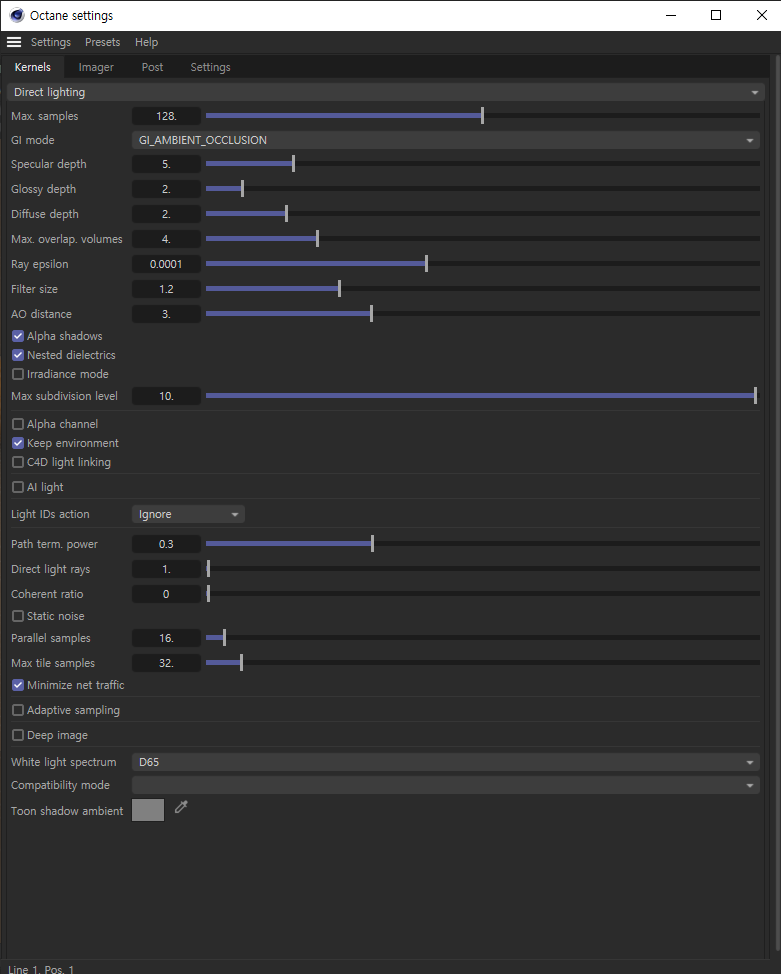This screenshot has height=974, width=781.
Task: Expand the GI mode dropdown
Action: [445, 140]
